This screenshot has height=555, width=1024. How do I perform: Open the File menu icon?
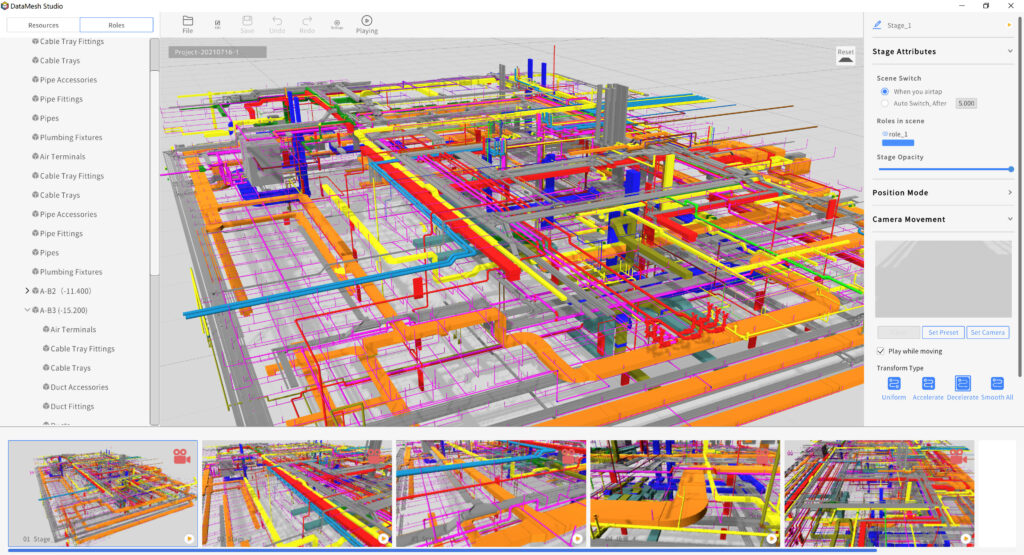[188, 23]
